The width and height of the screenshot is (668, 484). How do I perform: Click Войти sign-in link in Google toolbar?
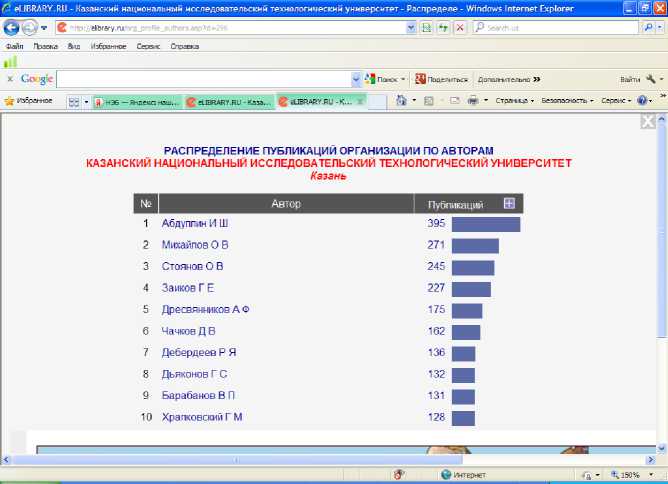click(x=630, y=79)
